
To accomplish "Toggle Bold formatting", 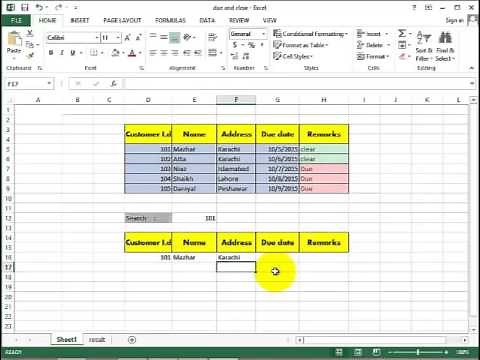I will [51, 53].
